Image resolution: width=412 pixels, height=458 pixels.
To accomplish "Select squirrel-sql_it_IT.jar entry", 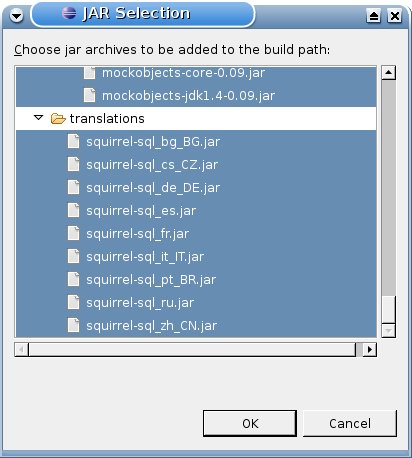I will [x=196, y=257].
